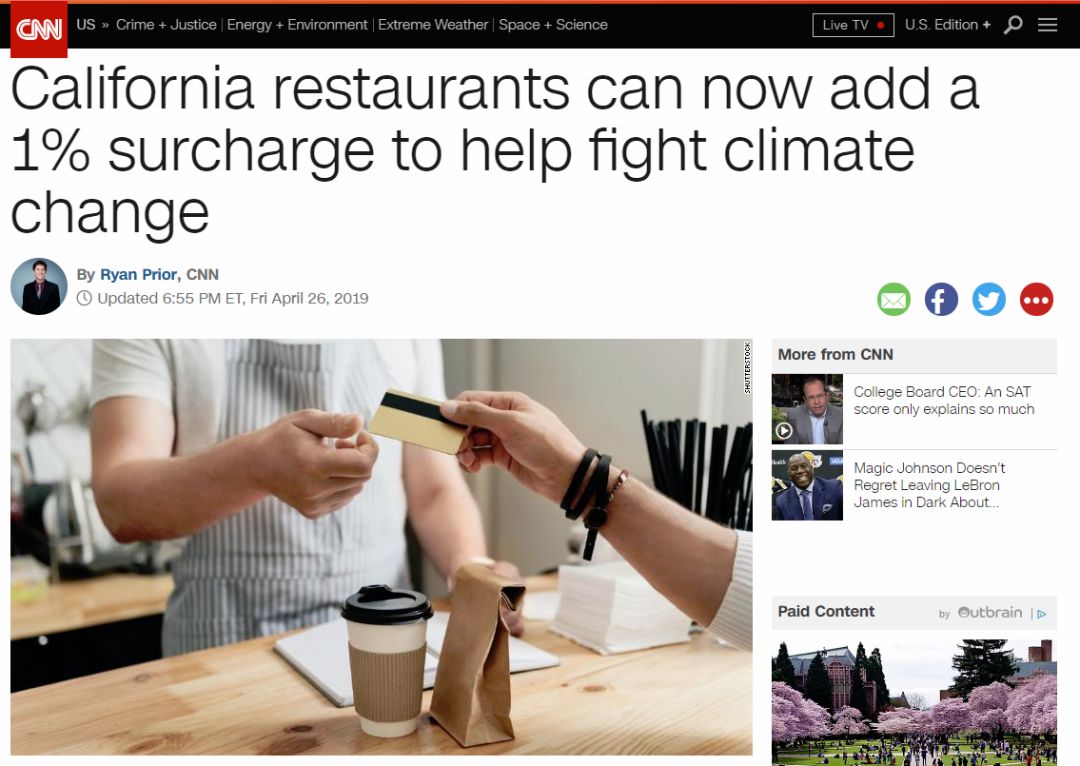Open the Live TV button

click(853, 25)
